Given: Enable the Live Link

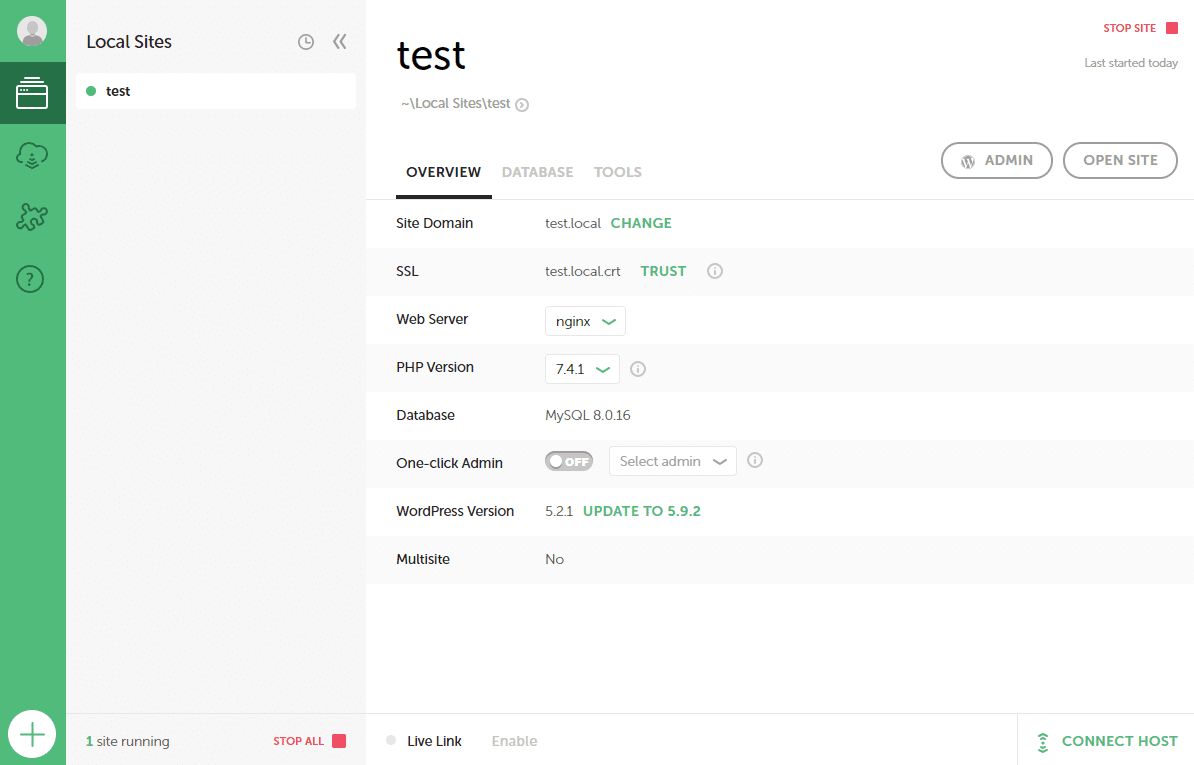Looking at the screenshot, I should point(514,741).
